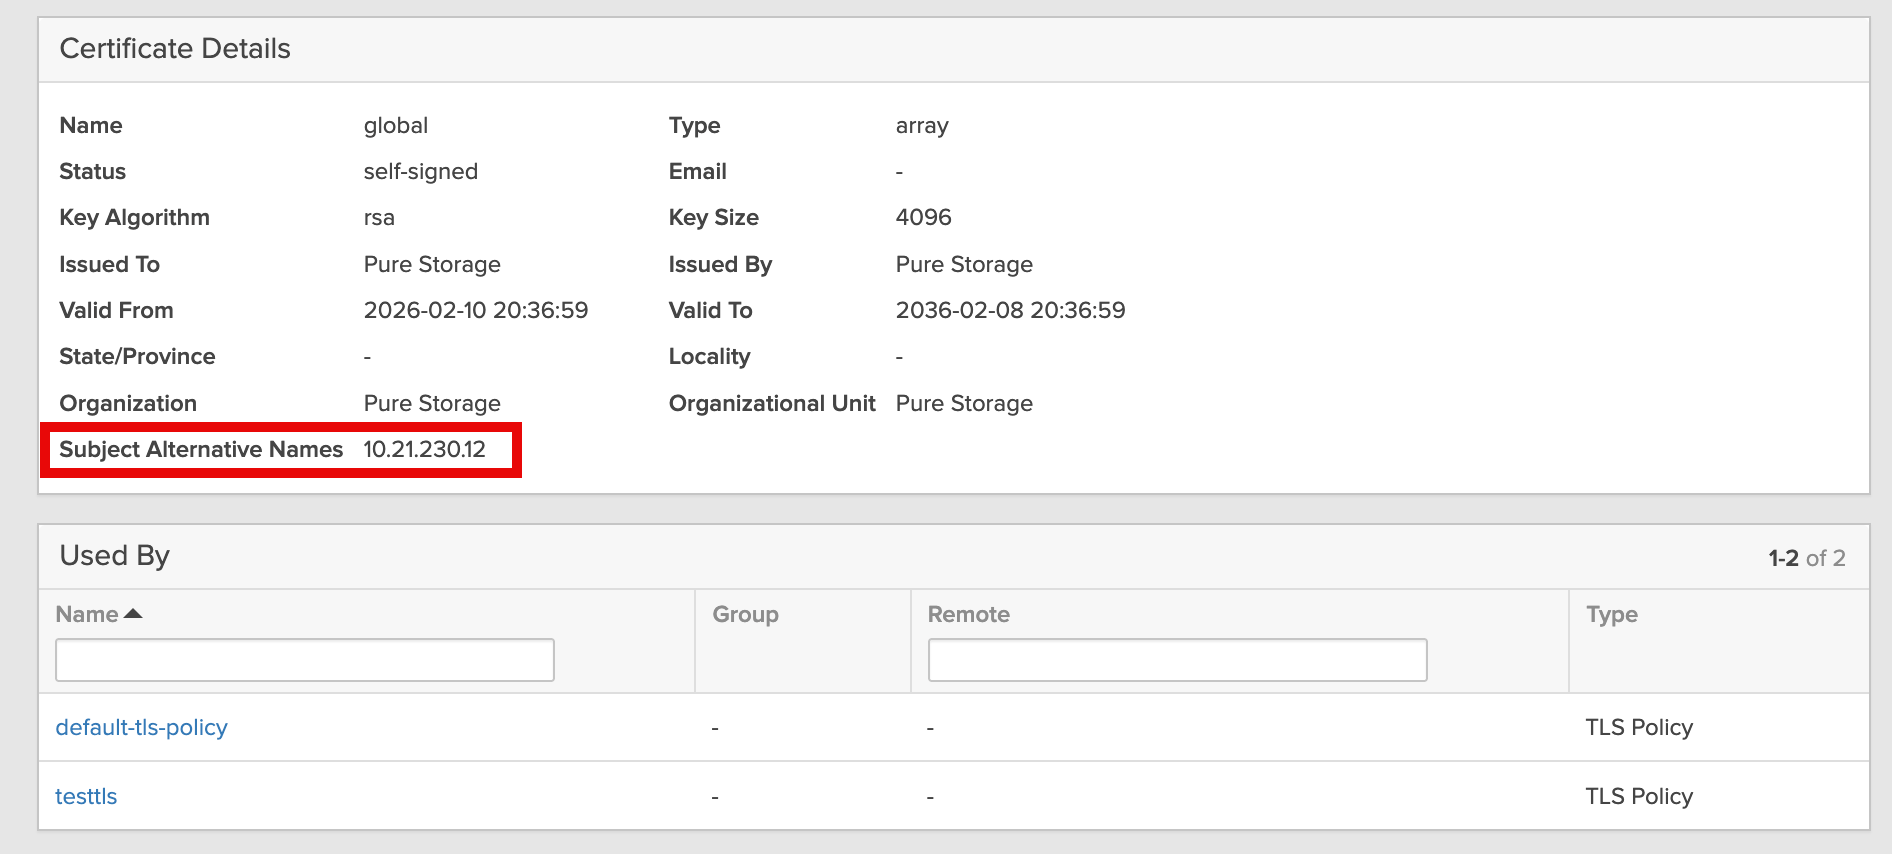This screenshot has width=1892, height=854.
Task: Click the Type column header in Used By
Action: 1611,614
